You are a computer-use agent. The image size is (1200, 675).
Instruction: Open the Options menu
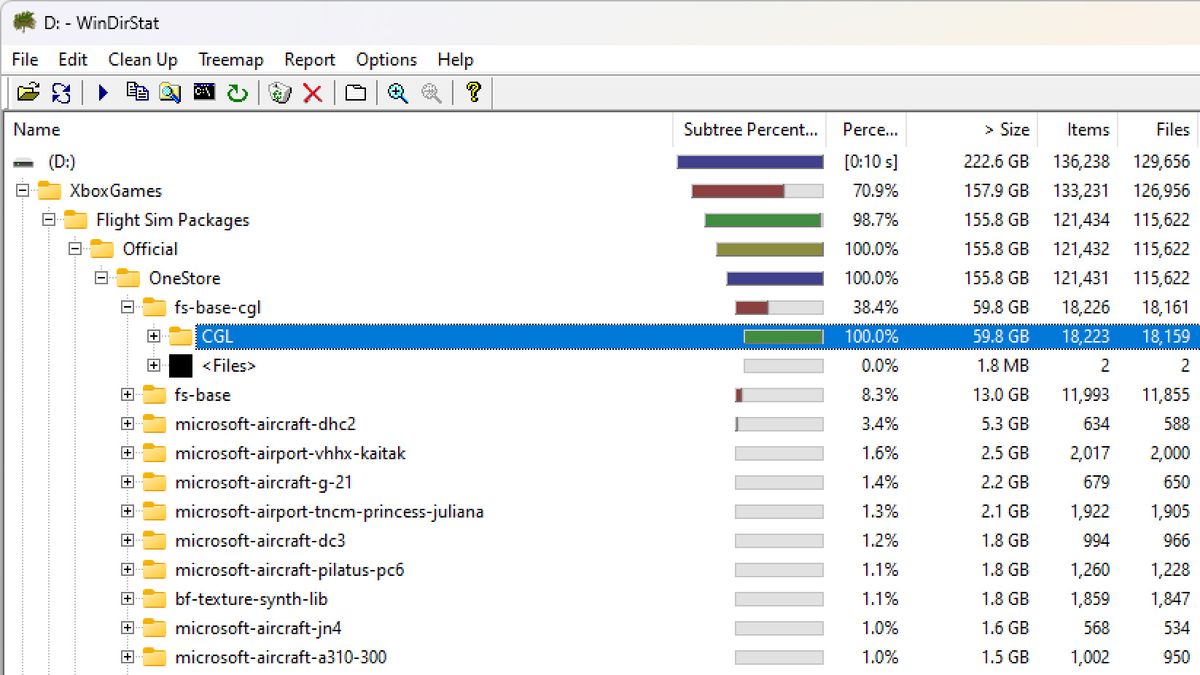pos(386,59)
